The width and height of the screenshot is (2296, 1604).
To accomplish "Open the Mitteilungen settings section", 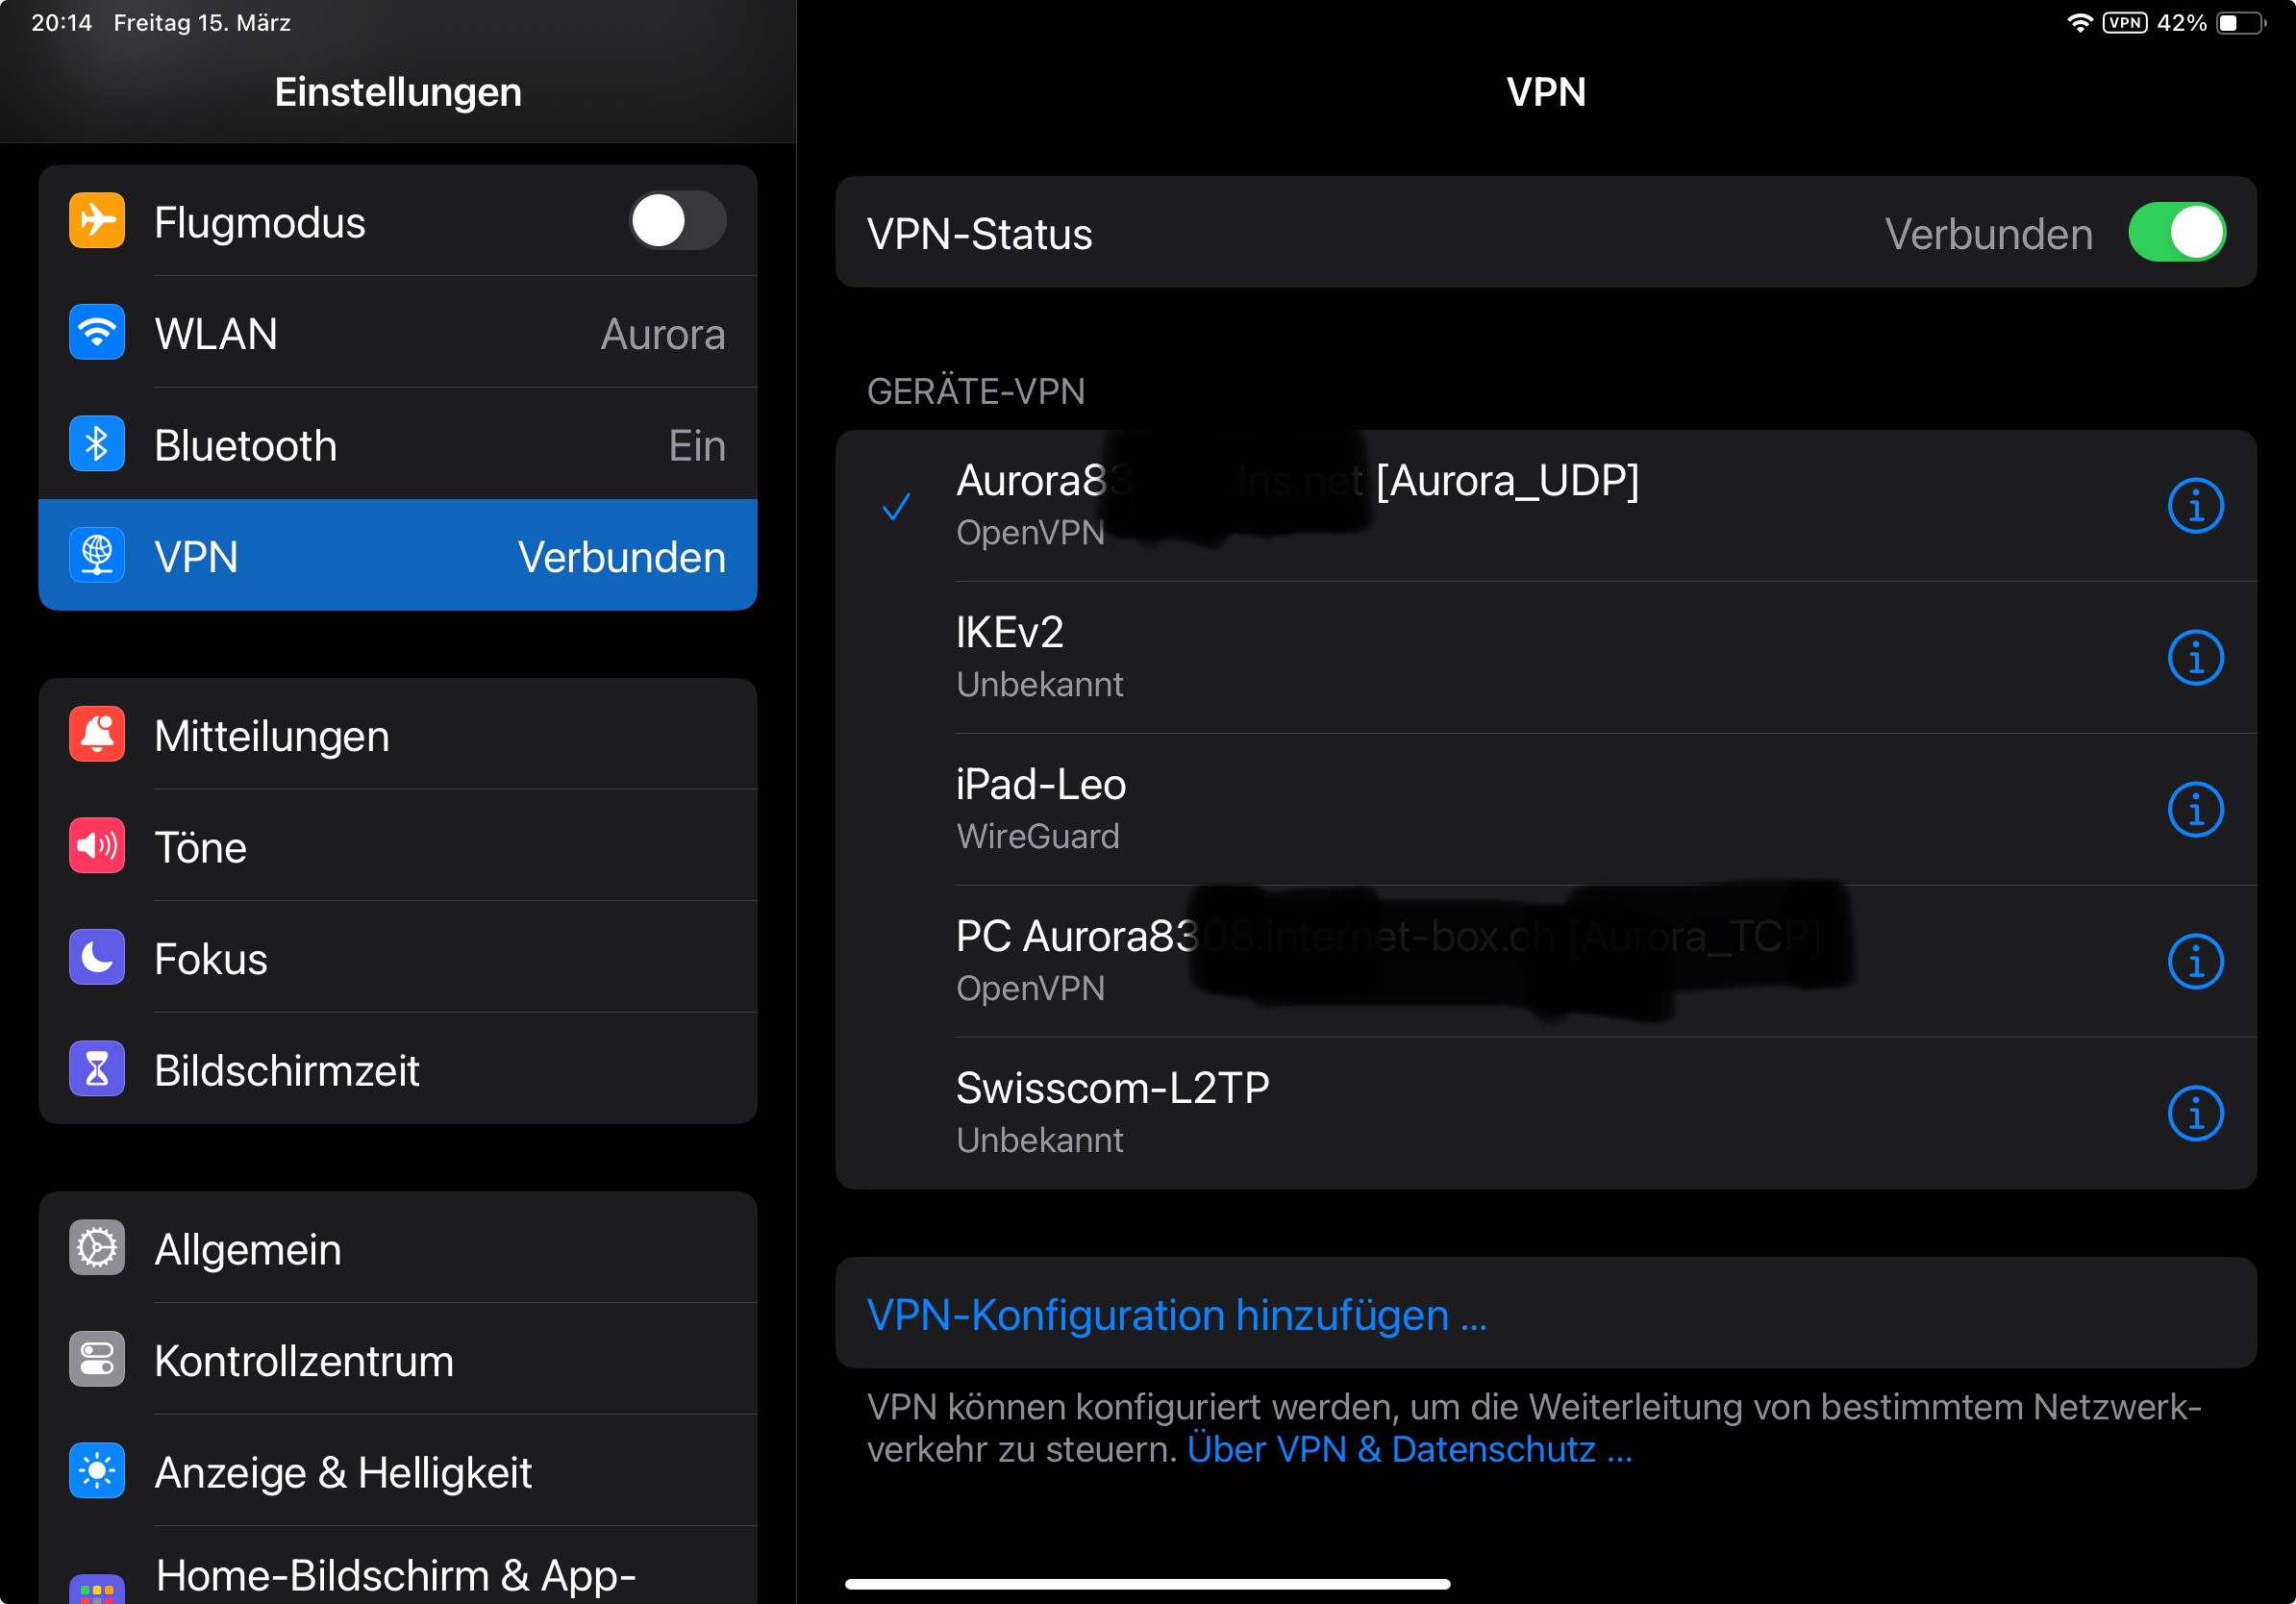I will pyautogui.click(x=398, y=736).
